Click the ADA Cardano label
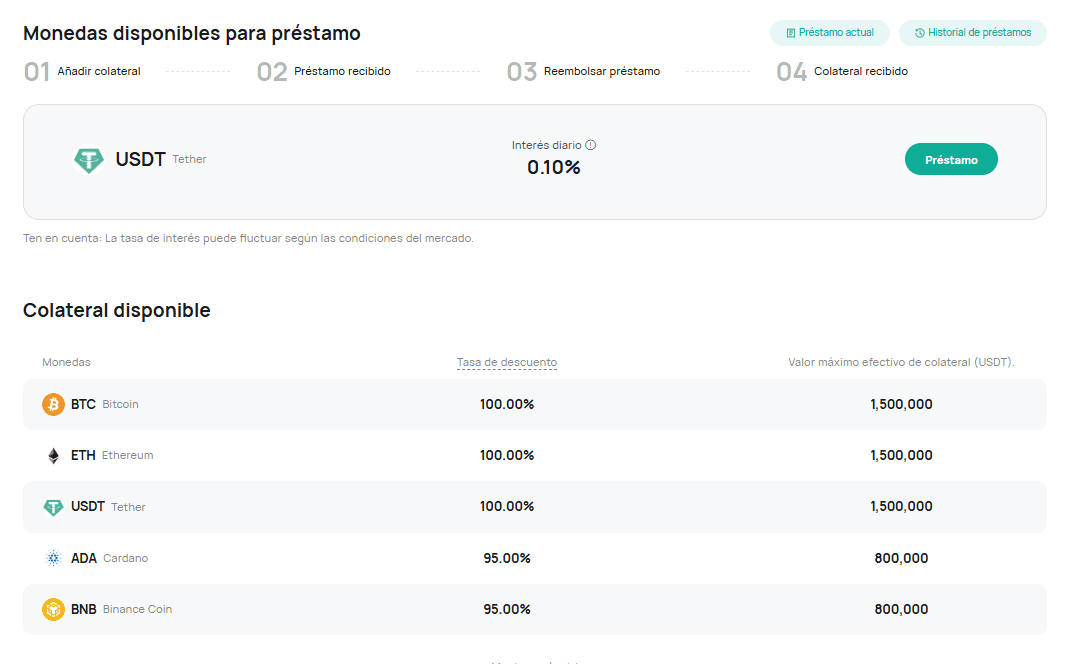 click(x=109, y=559)
